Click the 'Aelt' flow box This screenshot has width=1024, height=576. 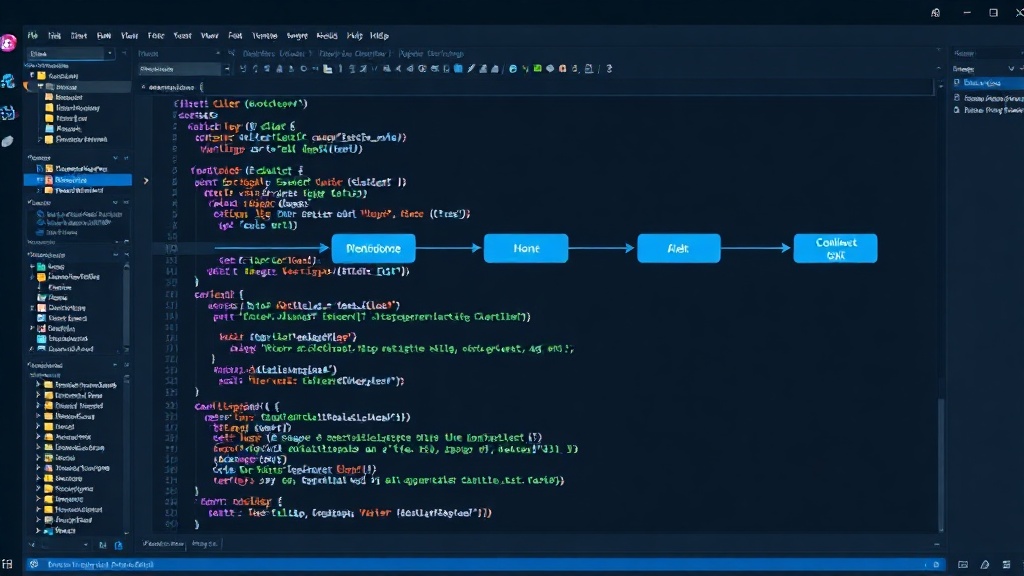[x=679, y=248]
